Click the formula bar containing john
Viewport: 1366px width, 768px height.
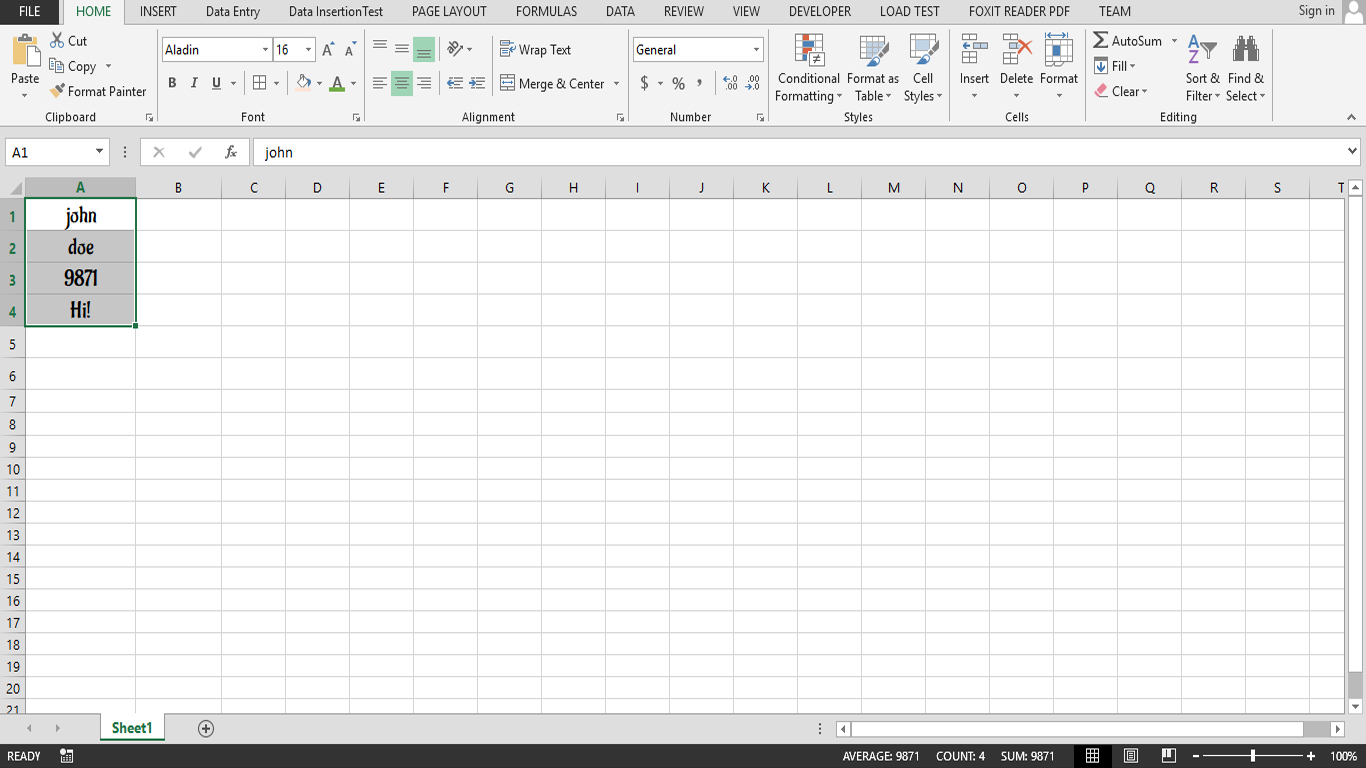click(x=797, y=152)
